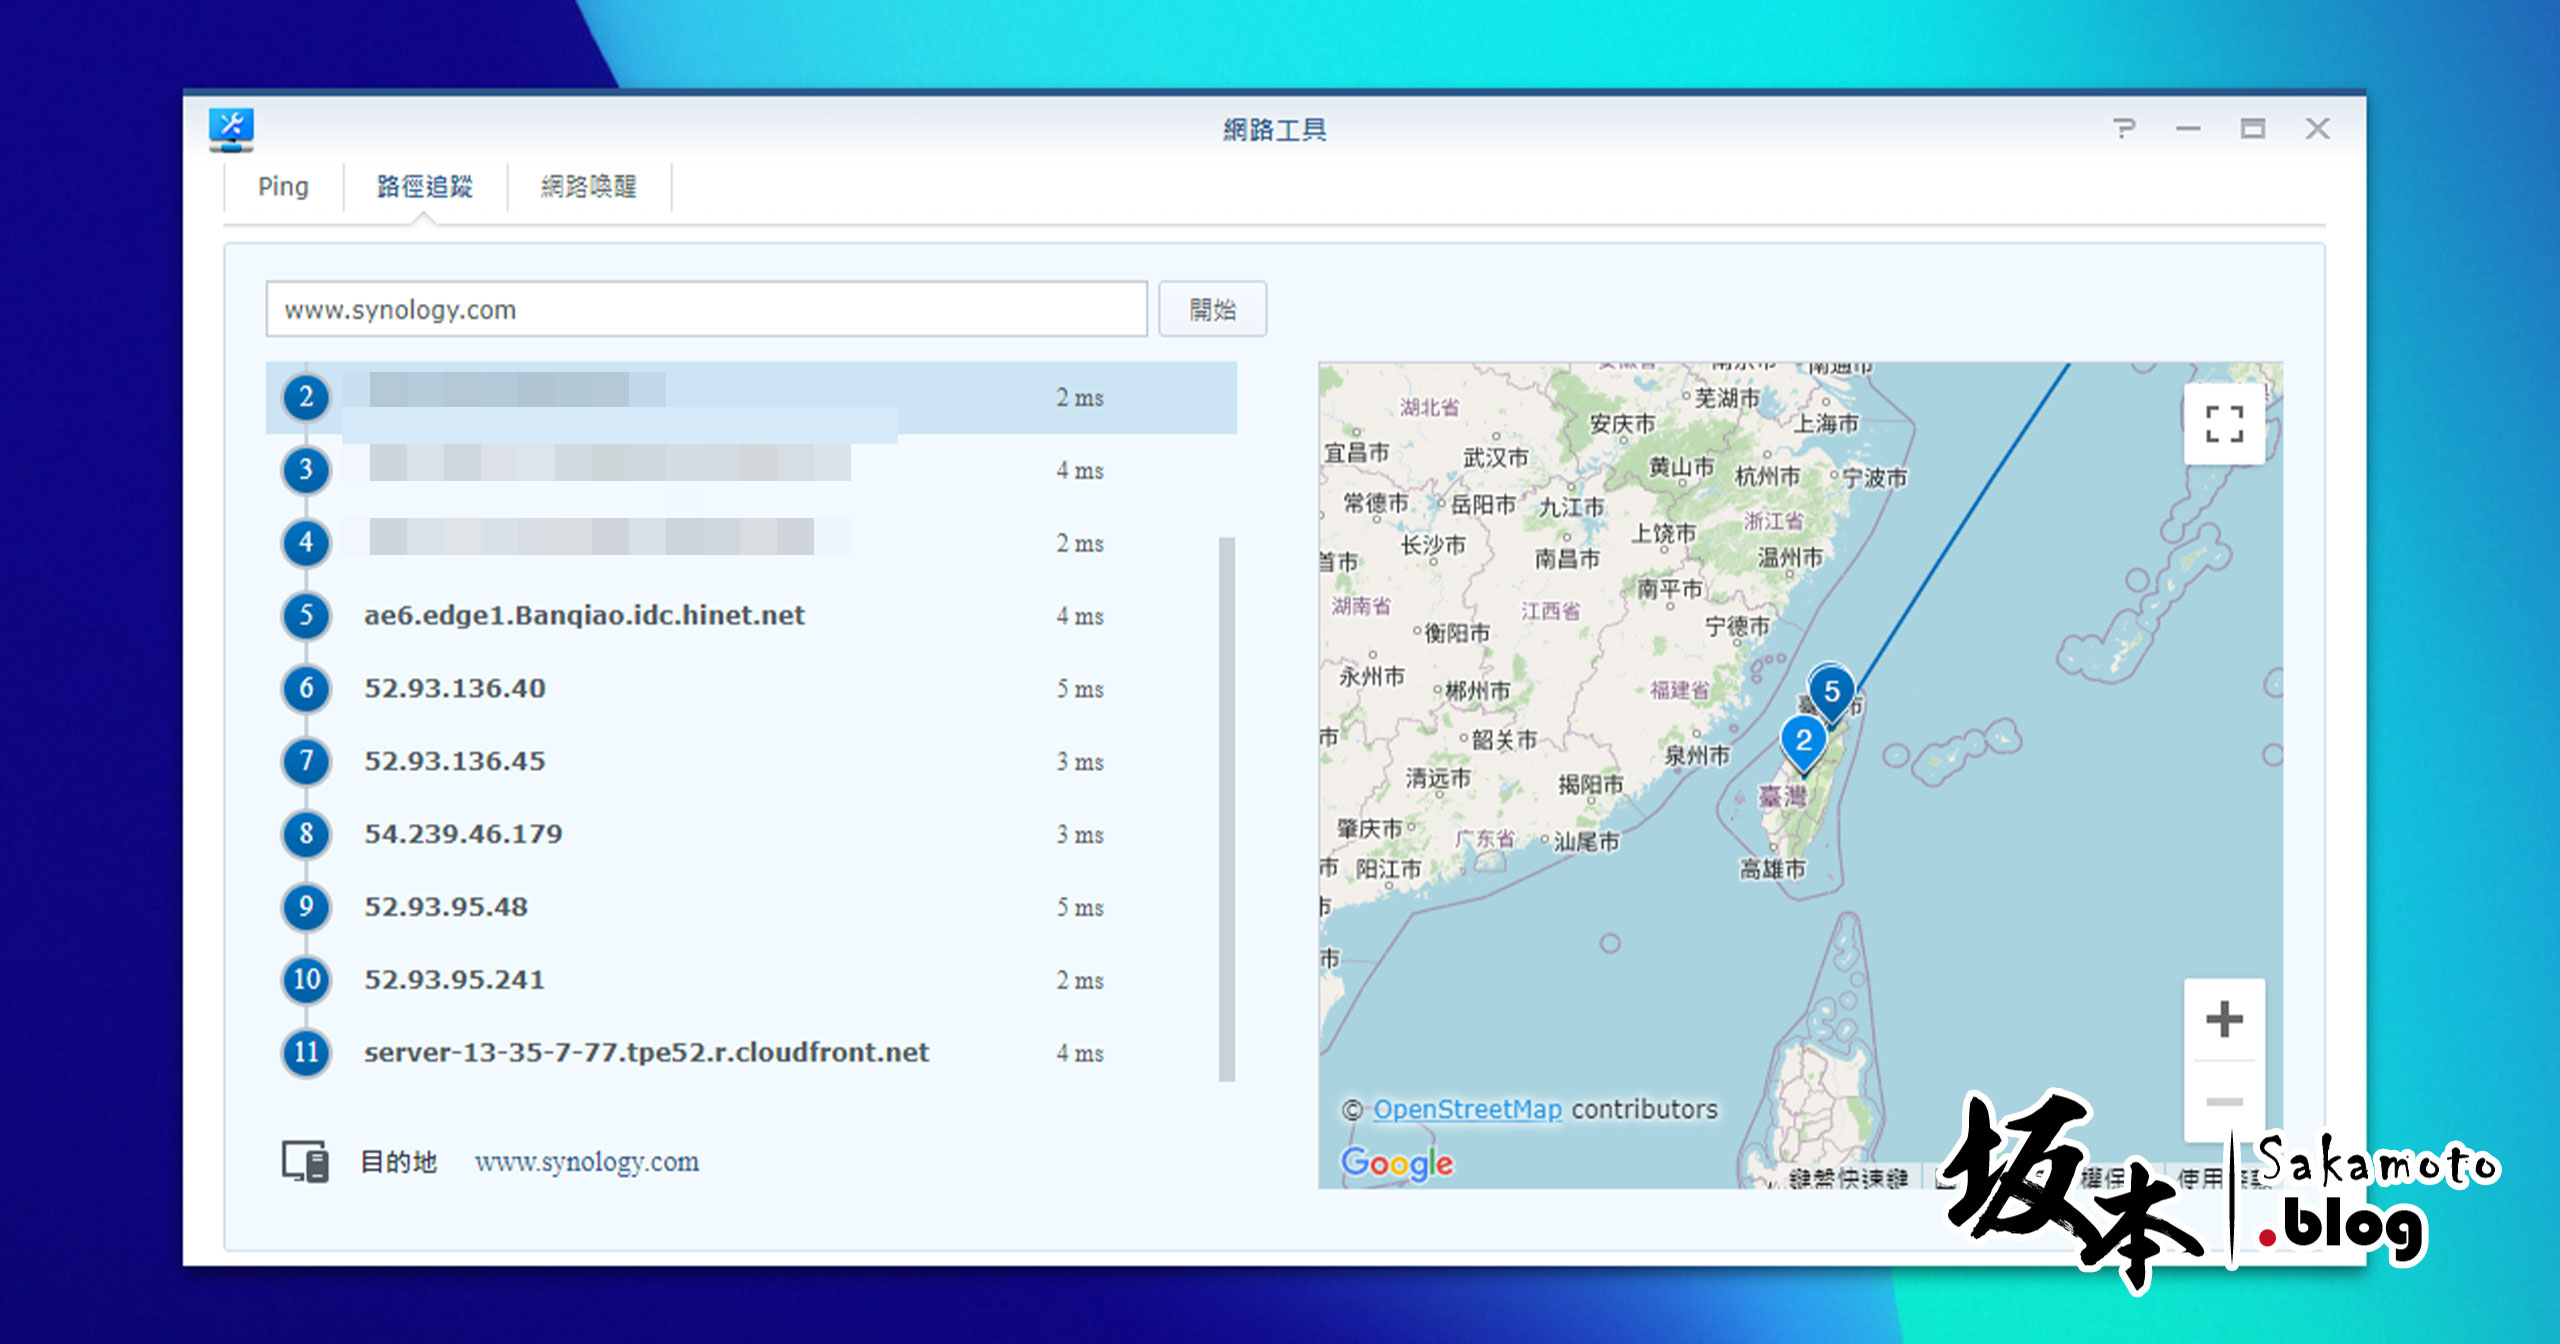Click destination www.synology.com text
Viewport: 2560px width, 1344px height.
click(587, 1162)
